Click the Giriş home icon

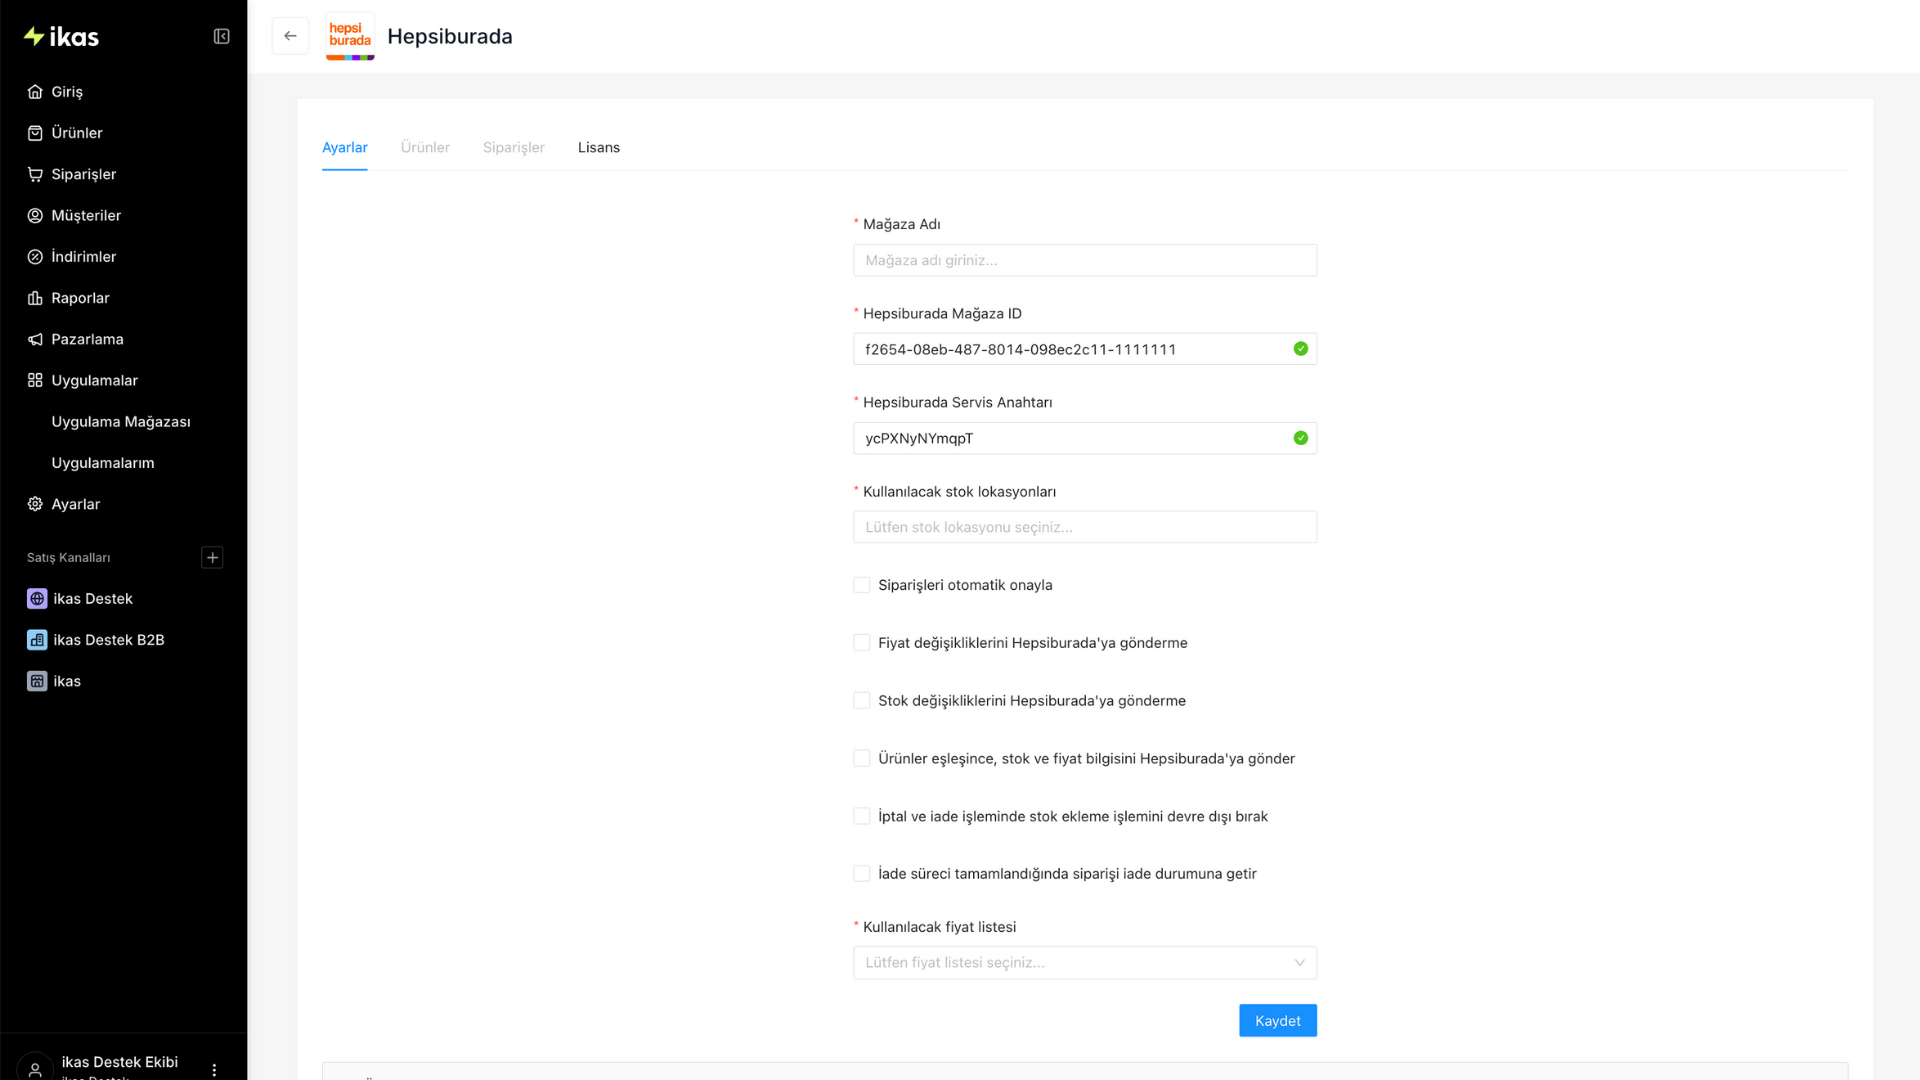click(x=35, y=92)
